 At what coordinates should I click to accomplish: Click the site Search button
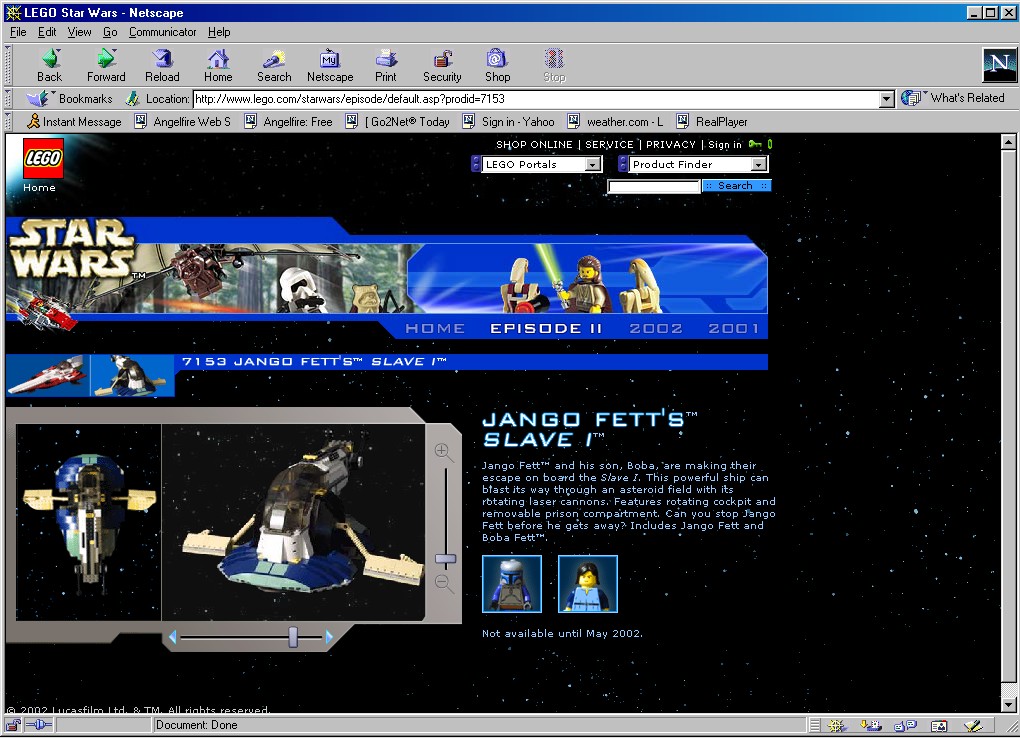(736, 185)
